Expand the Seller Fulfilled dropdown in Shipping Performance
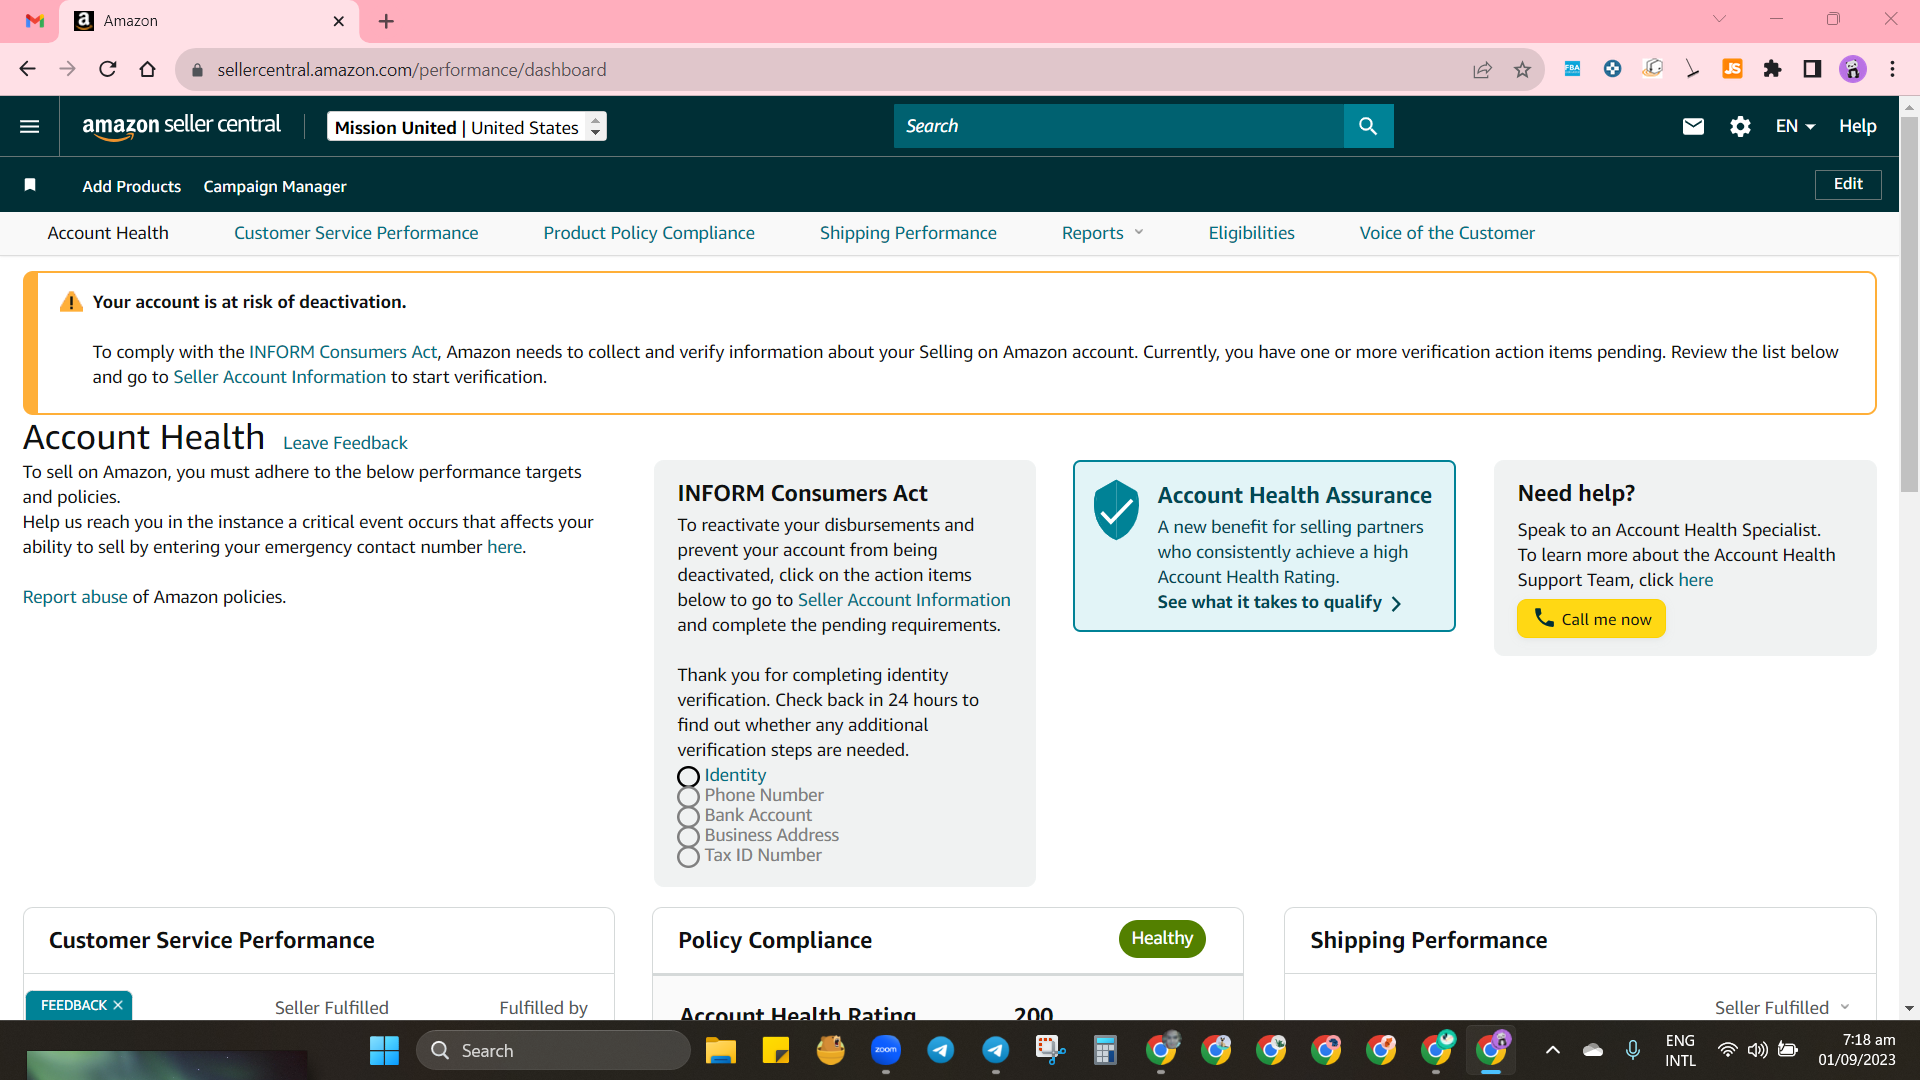The height and width of the screenshot is (1080, 1920). [x=1782, y=1007]
